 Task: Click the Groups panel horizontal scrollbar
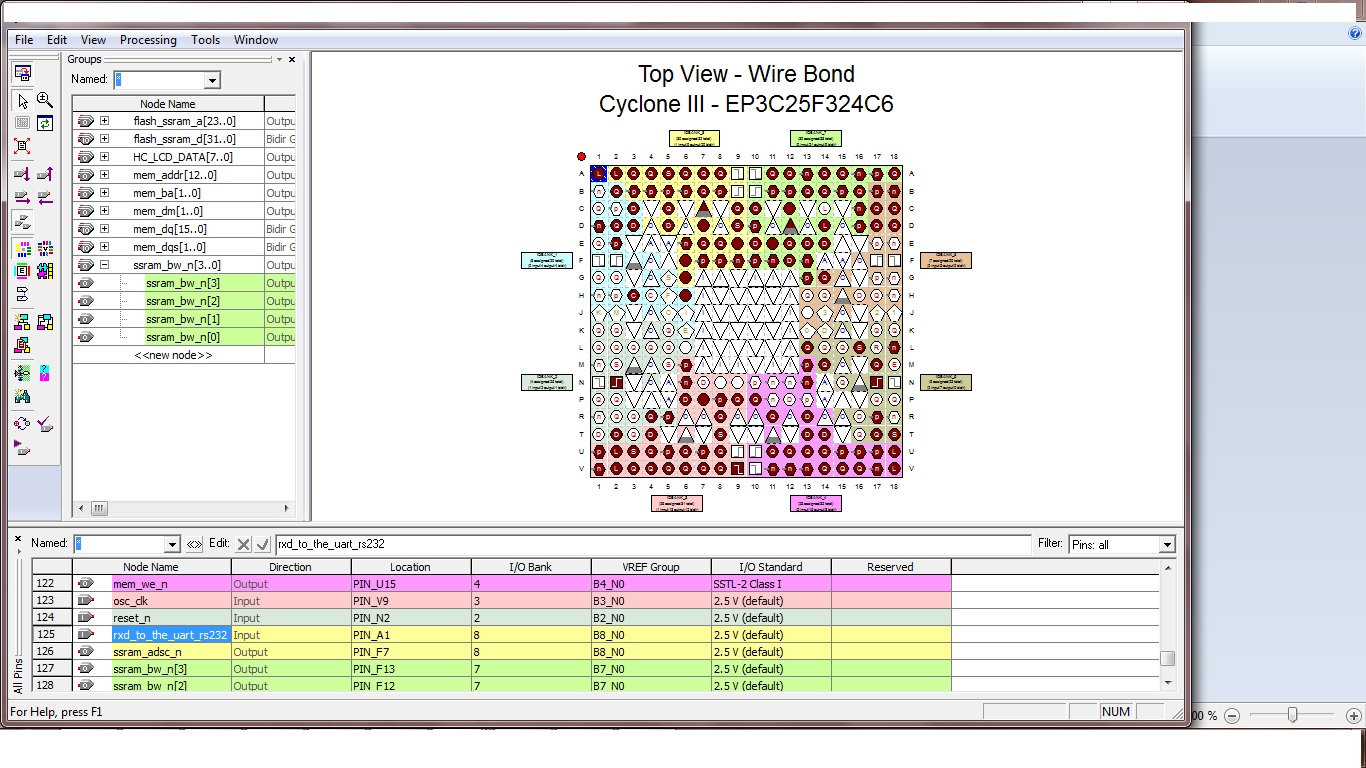click(x=185, y=508)
